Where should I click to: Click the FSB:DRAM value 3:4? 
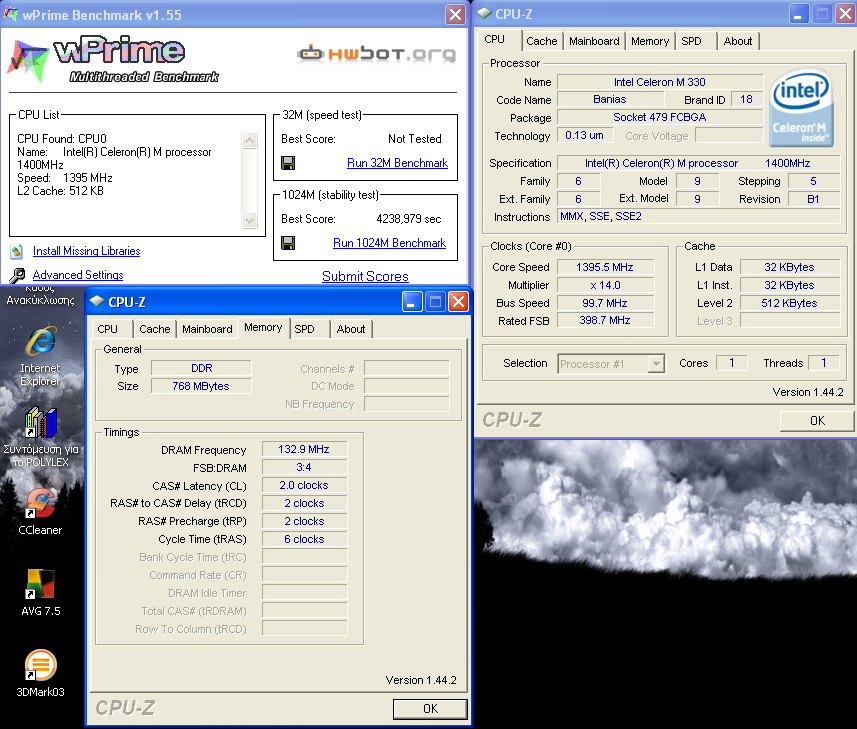click(304, 467)
